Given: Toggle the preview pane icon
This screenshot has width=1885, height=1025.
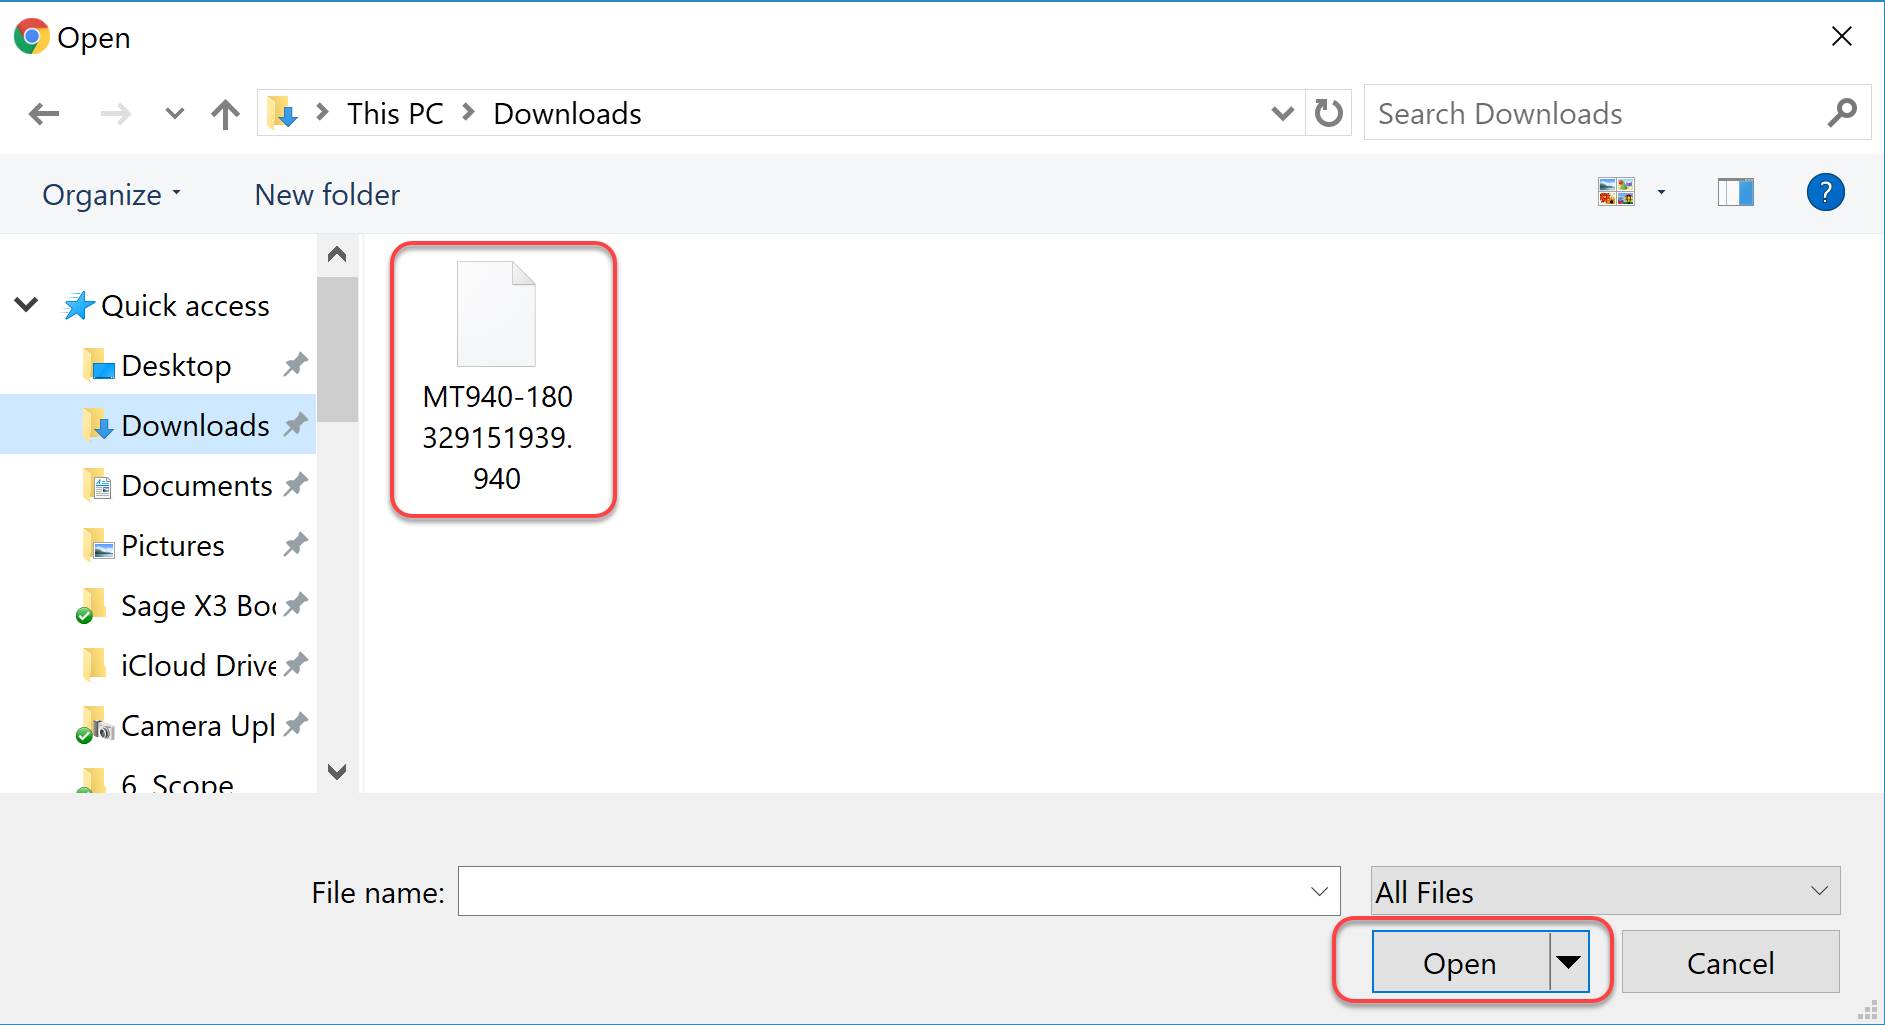Looking at the screenshot, I should click(x=1735, y=192).
